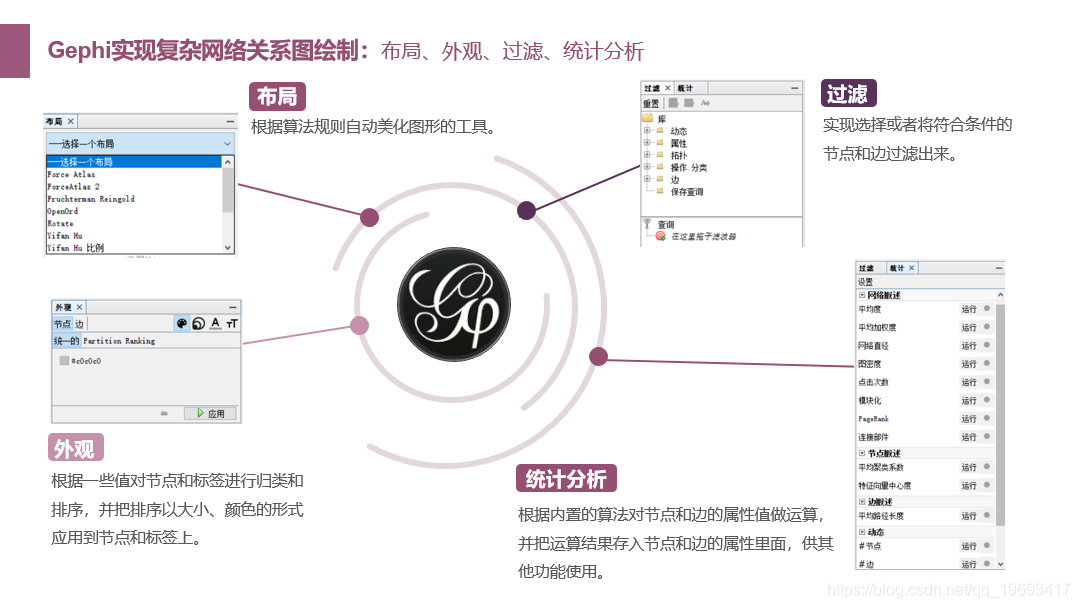1080x608 pixels.
Task: Click the folder icon beside 属性
Action: (x=660, y=143)
